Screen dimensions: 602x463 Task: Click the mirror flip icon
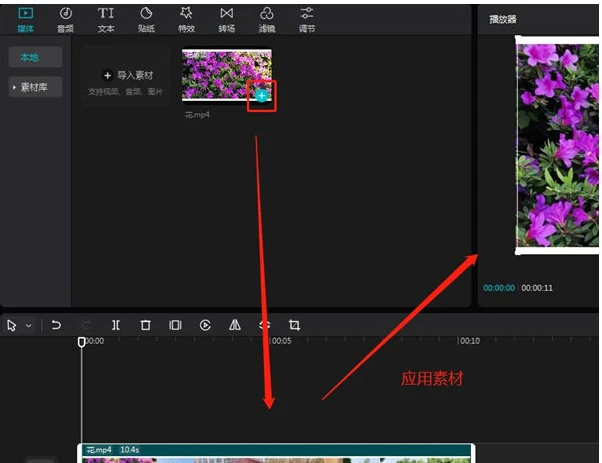point(235,326)
